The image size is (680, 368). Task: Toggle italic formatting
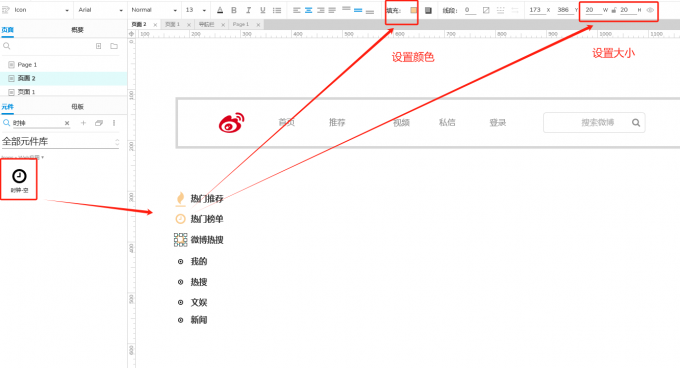click(x=248, y=10)
